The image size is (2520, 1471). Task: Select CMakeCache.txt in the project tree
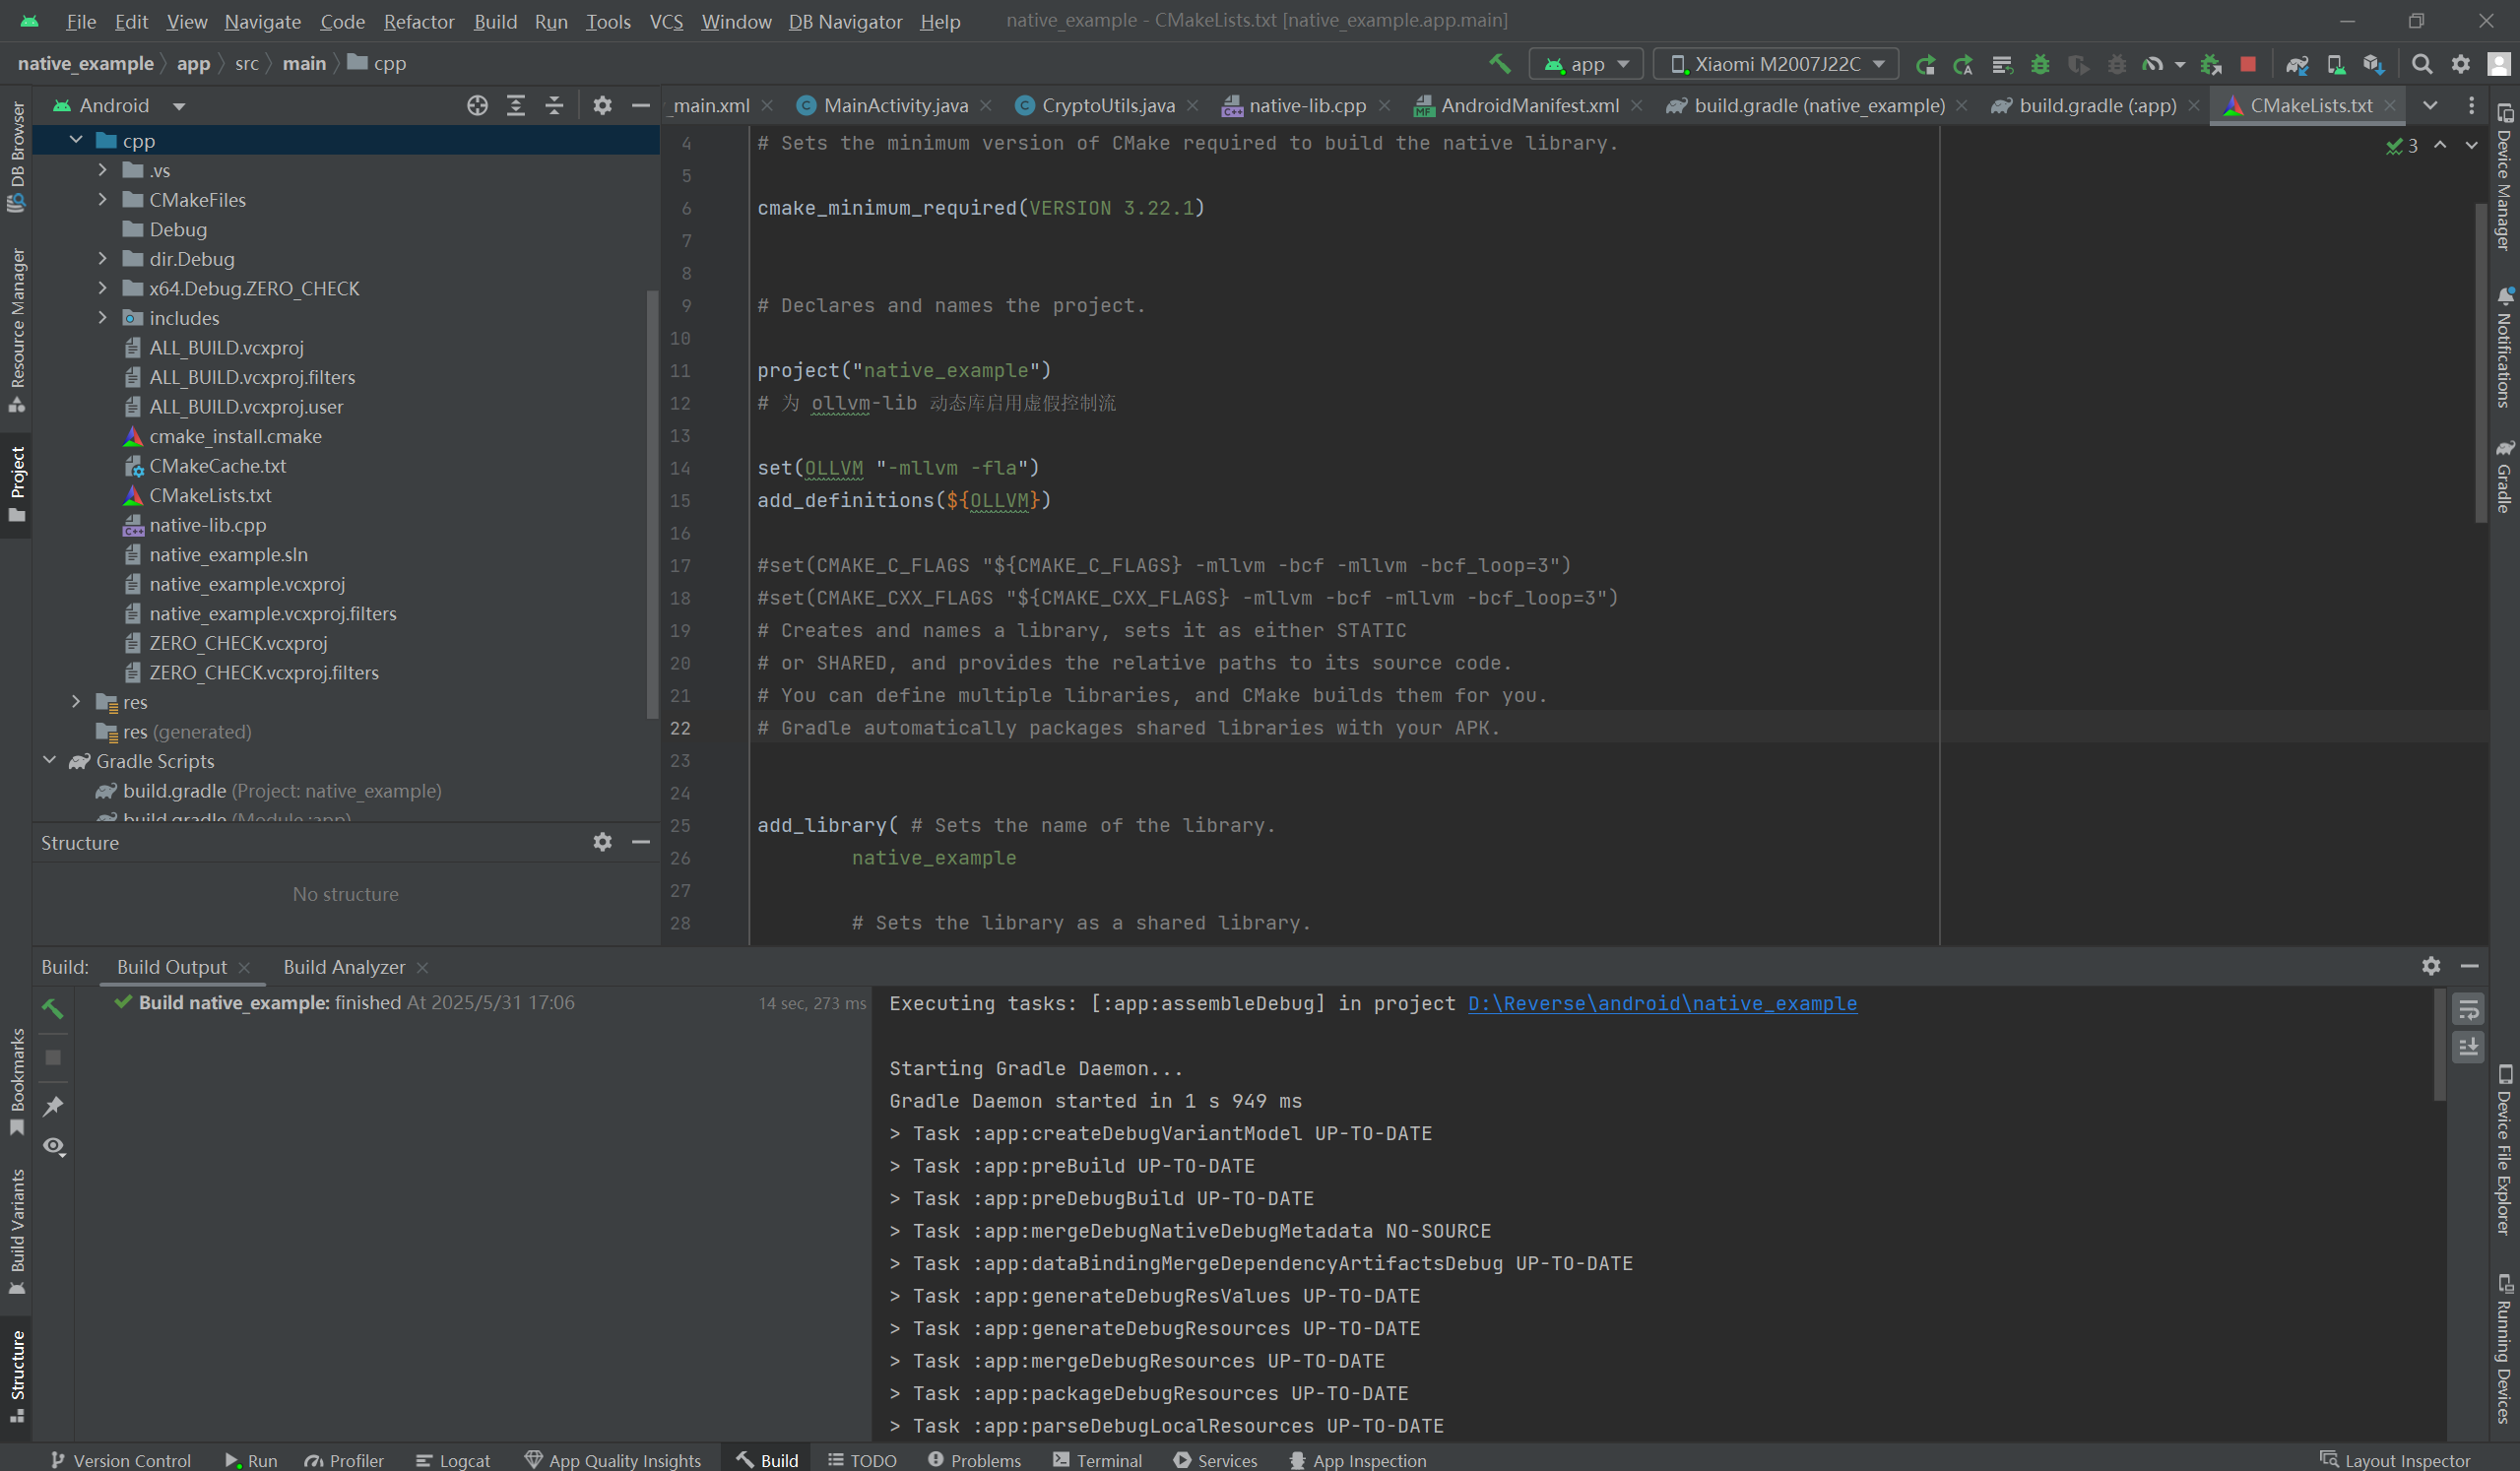(x=217, y=466)
